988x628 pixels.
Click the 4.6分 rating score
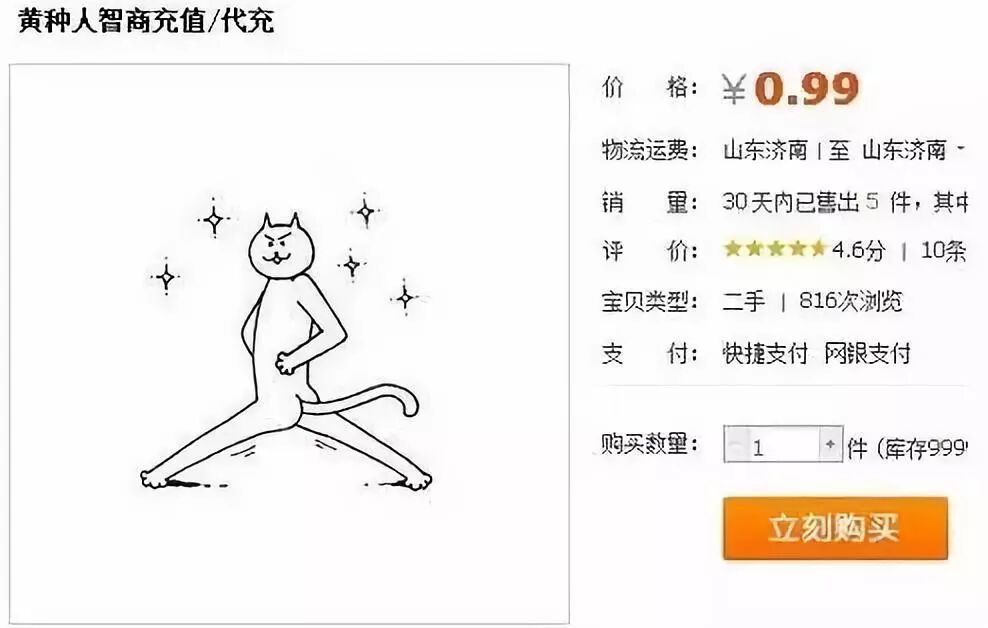click(858, 251)
